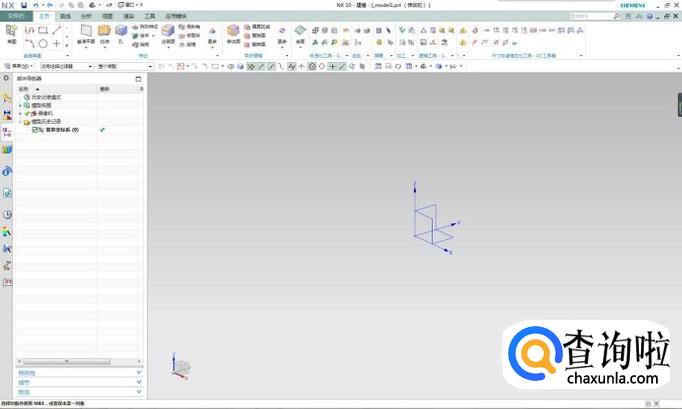Launch the Move Face synchronous tool

[x=233, y=34]
